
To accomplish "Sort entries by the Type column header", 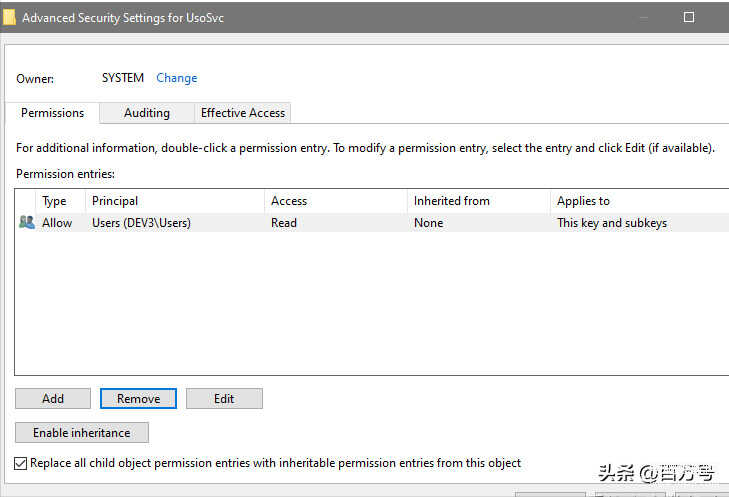I will click(54, 201).
